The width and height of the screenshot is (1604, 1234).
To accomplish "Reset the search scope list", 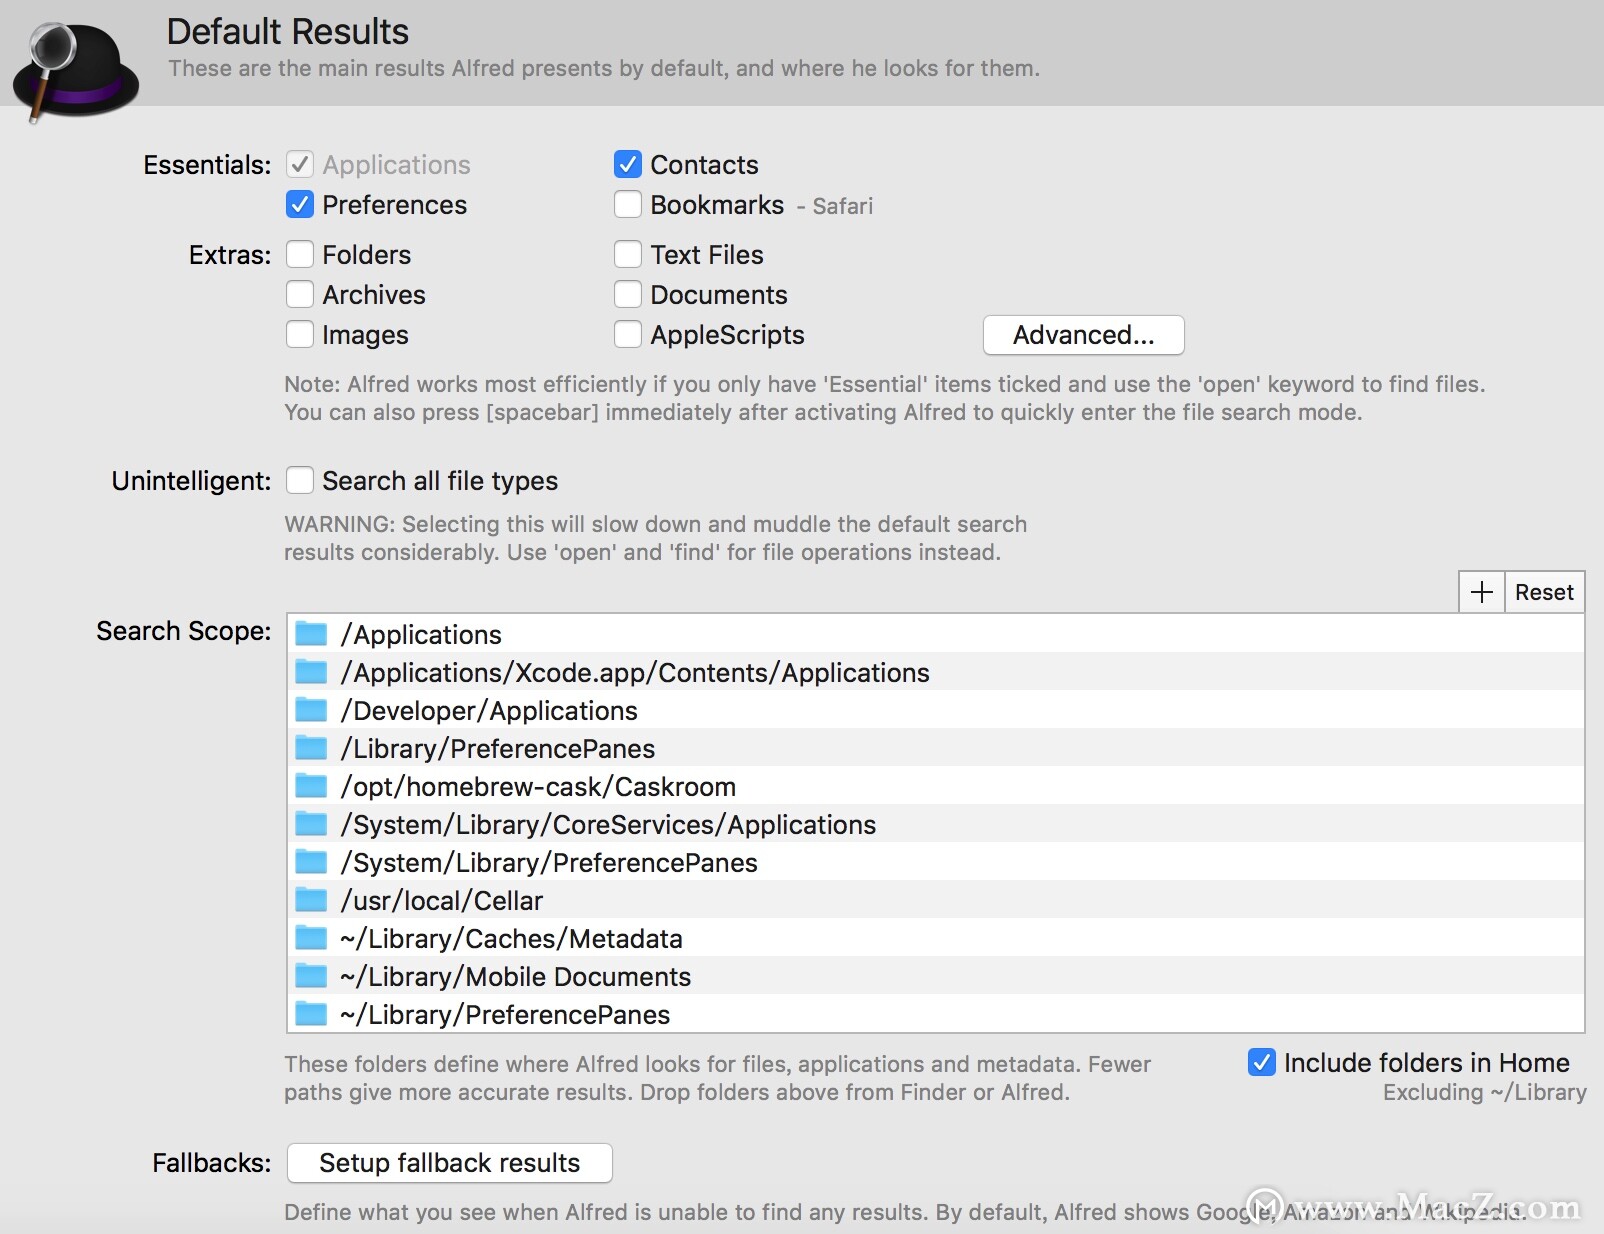I will tap(1545, 592).
